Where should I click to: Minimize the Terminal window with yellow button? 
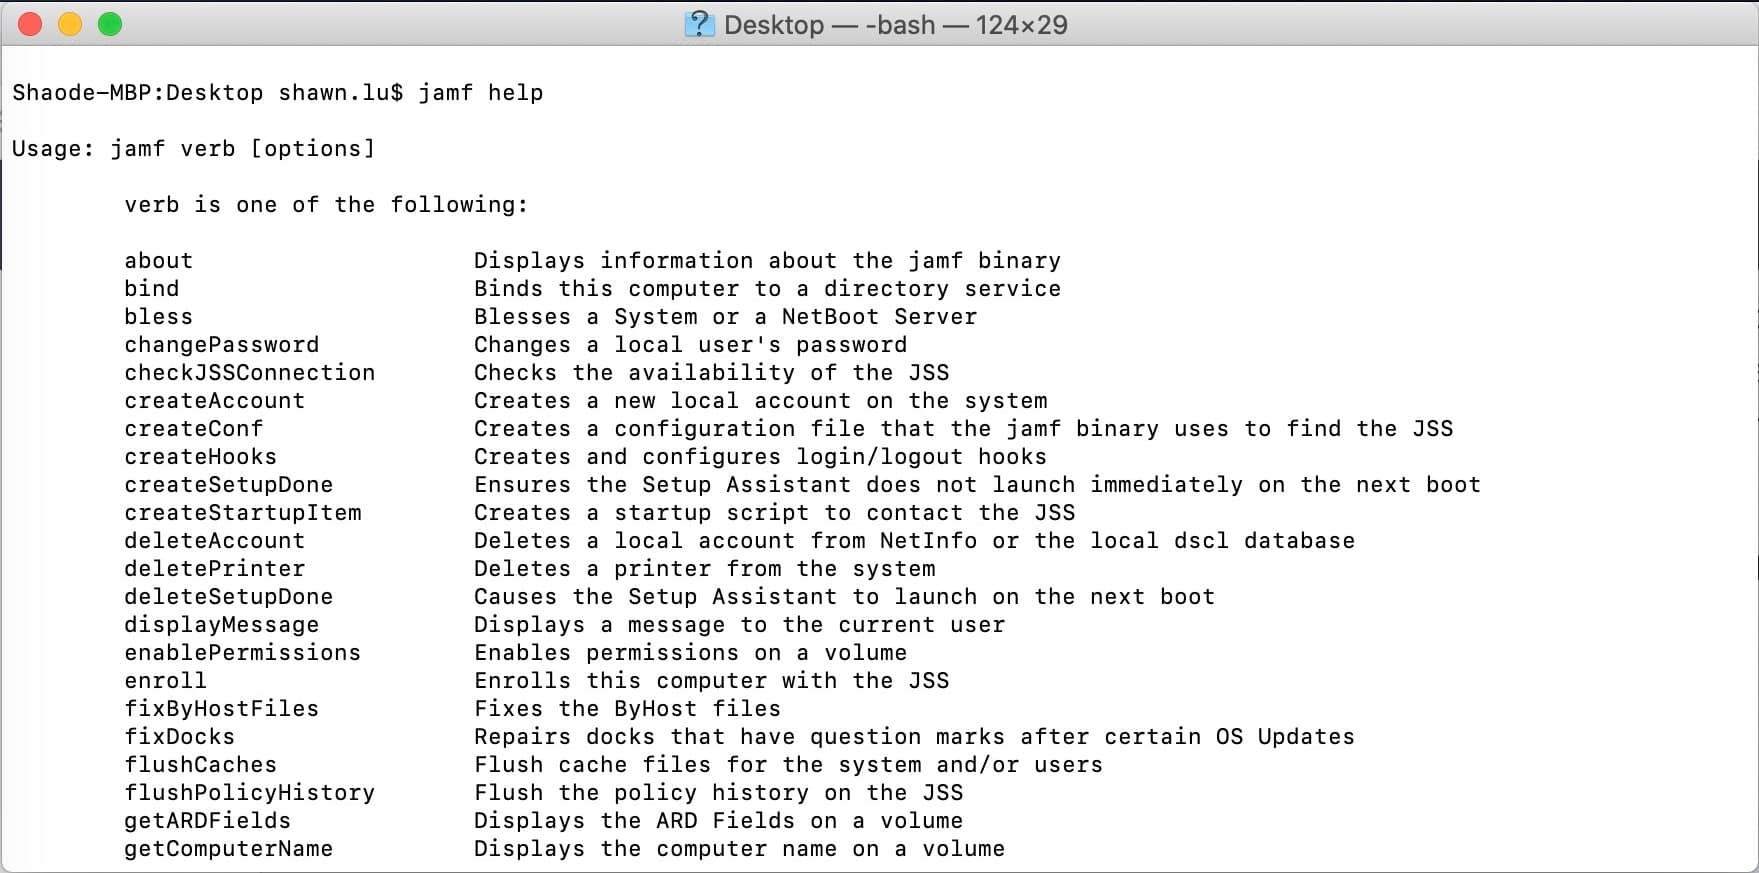pyautogui.click(x=70, y=24)
